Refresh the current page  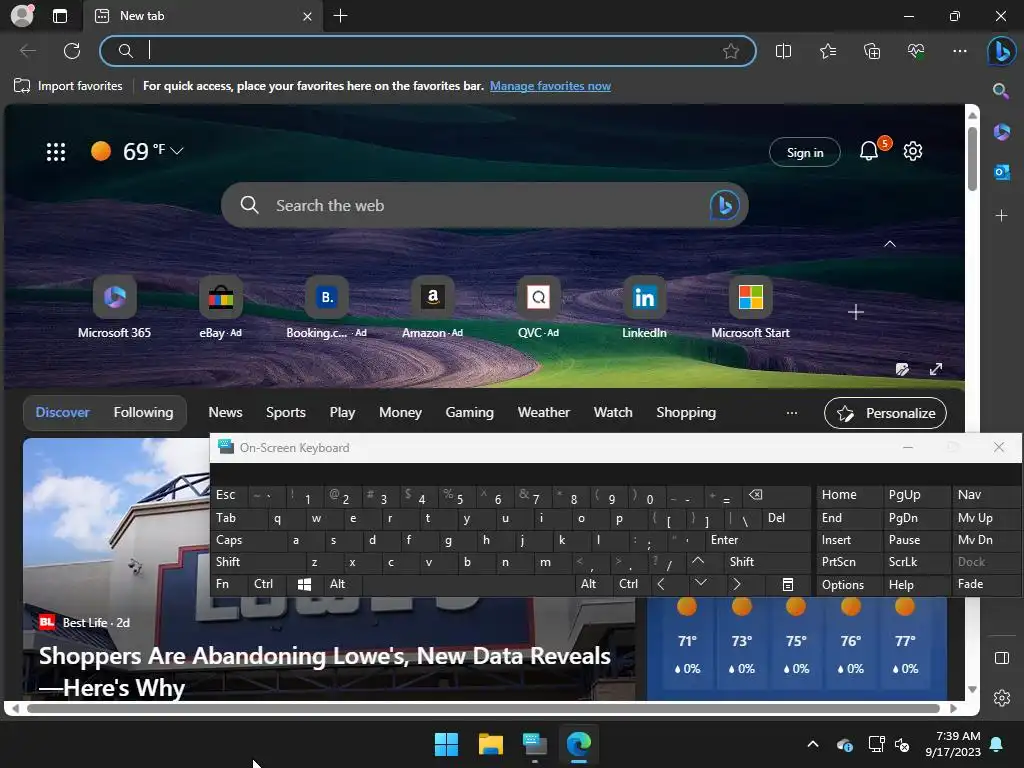pyautogui.click(x=72, y=51)
